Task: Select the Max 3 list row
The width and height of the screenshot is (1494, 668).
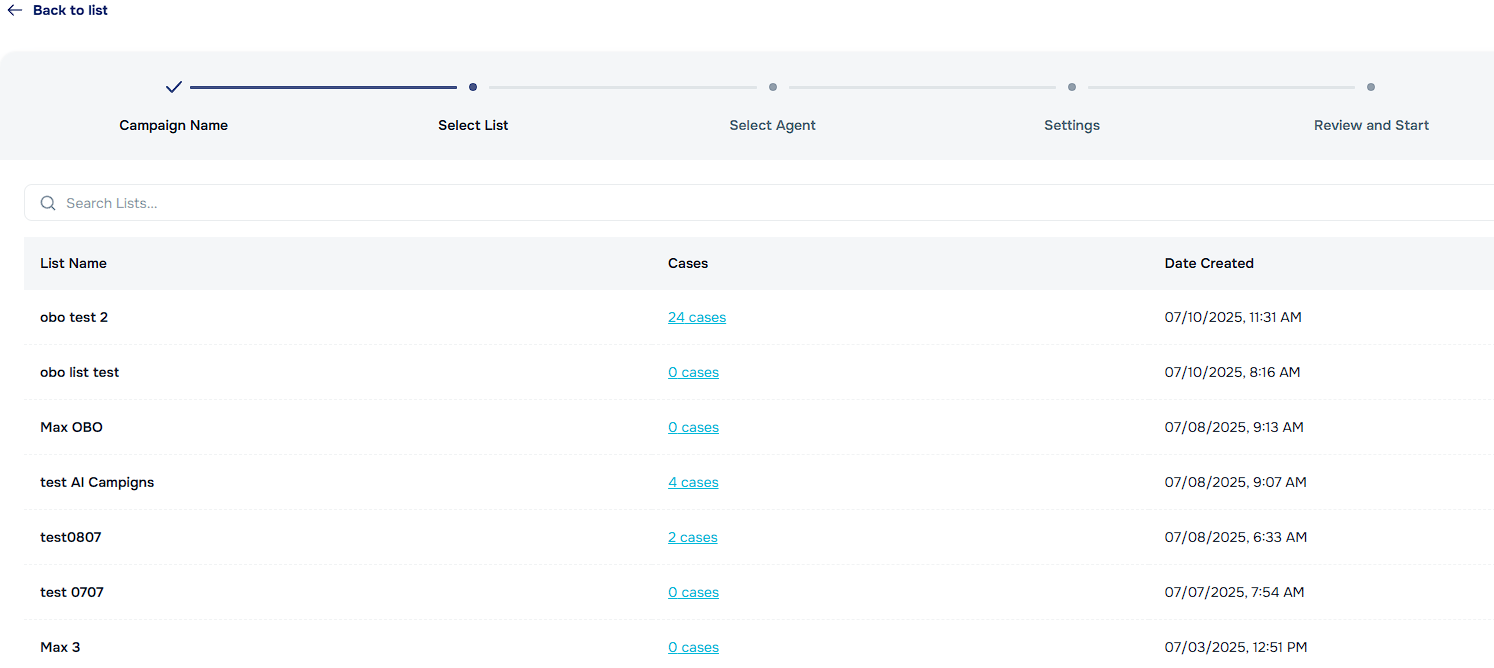Action: [60, 647]
